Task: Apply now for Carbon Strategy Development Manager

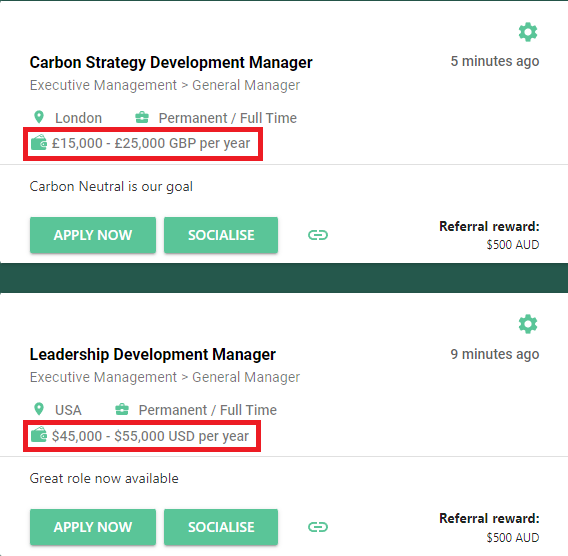Action: 93,235
